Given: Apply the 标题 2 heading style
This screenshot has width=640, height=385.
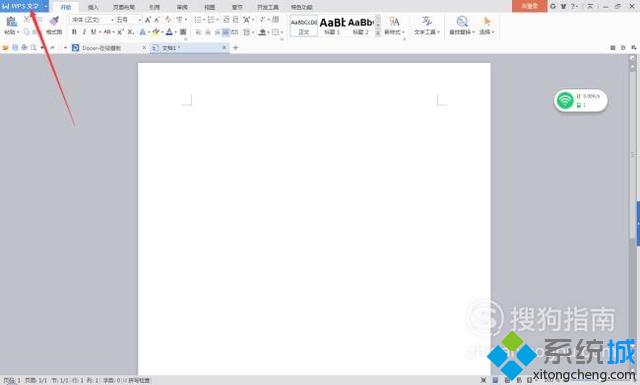Looking at the screenshot, I should click(361, 26).
